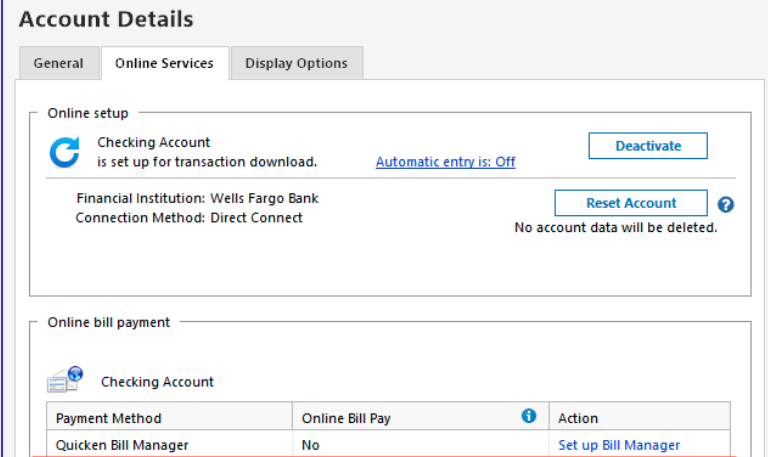Screen dimensions: 768x457
Task: Click the Action column header
Action: point(640,418)
